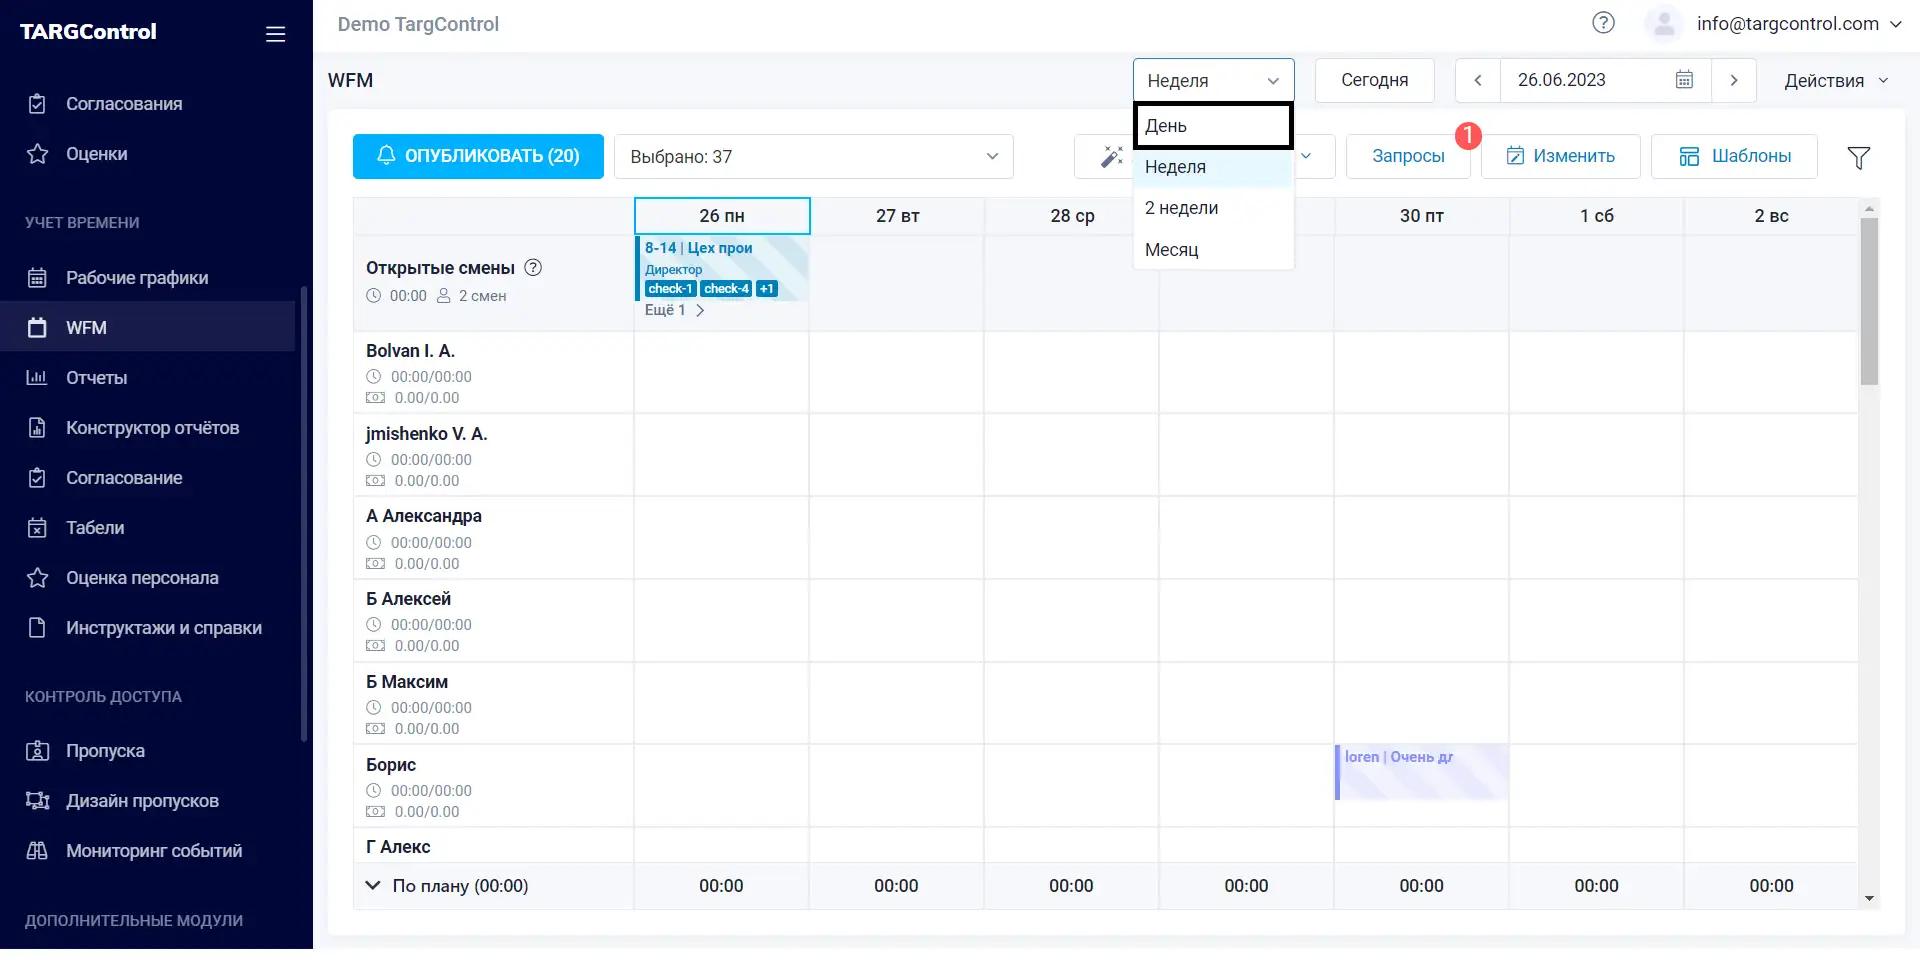Collapse the По плану summary row
This screenshot has width=1920, height=959.
373,885
